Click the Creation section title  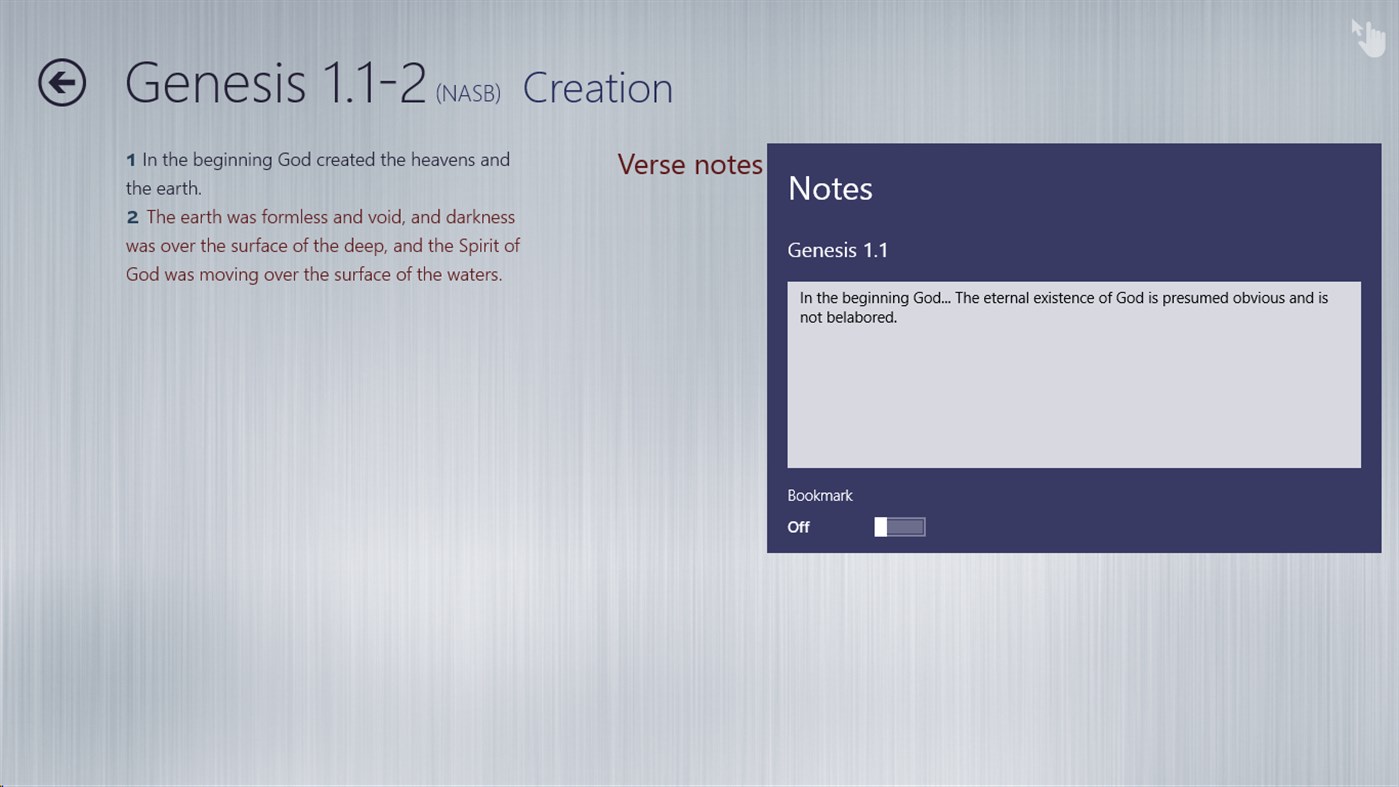point(597,88)
